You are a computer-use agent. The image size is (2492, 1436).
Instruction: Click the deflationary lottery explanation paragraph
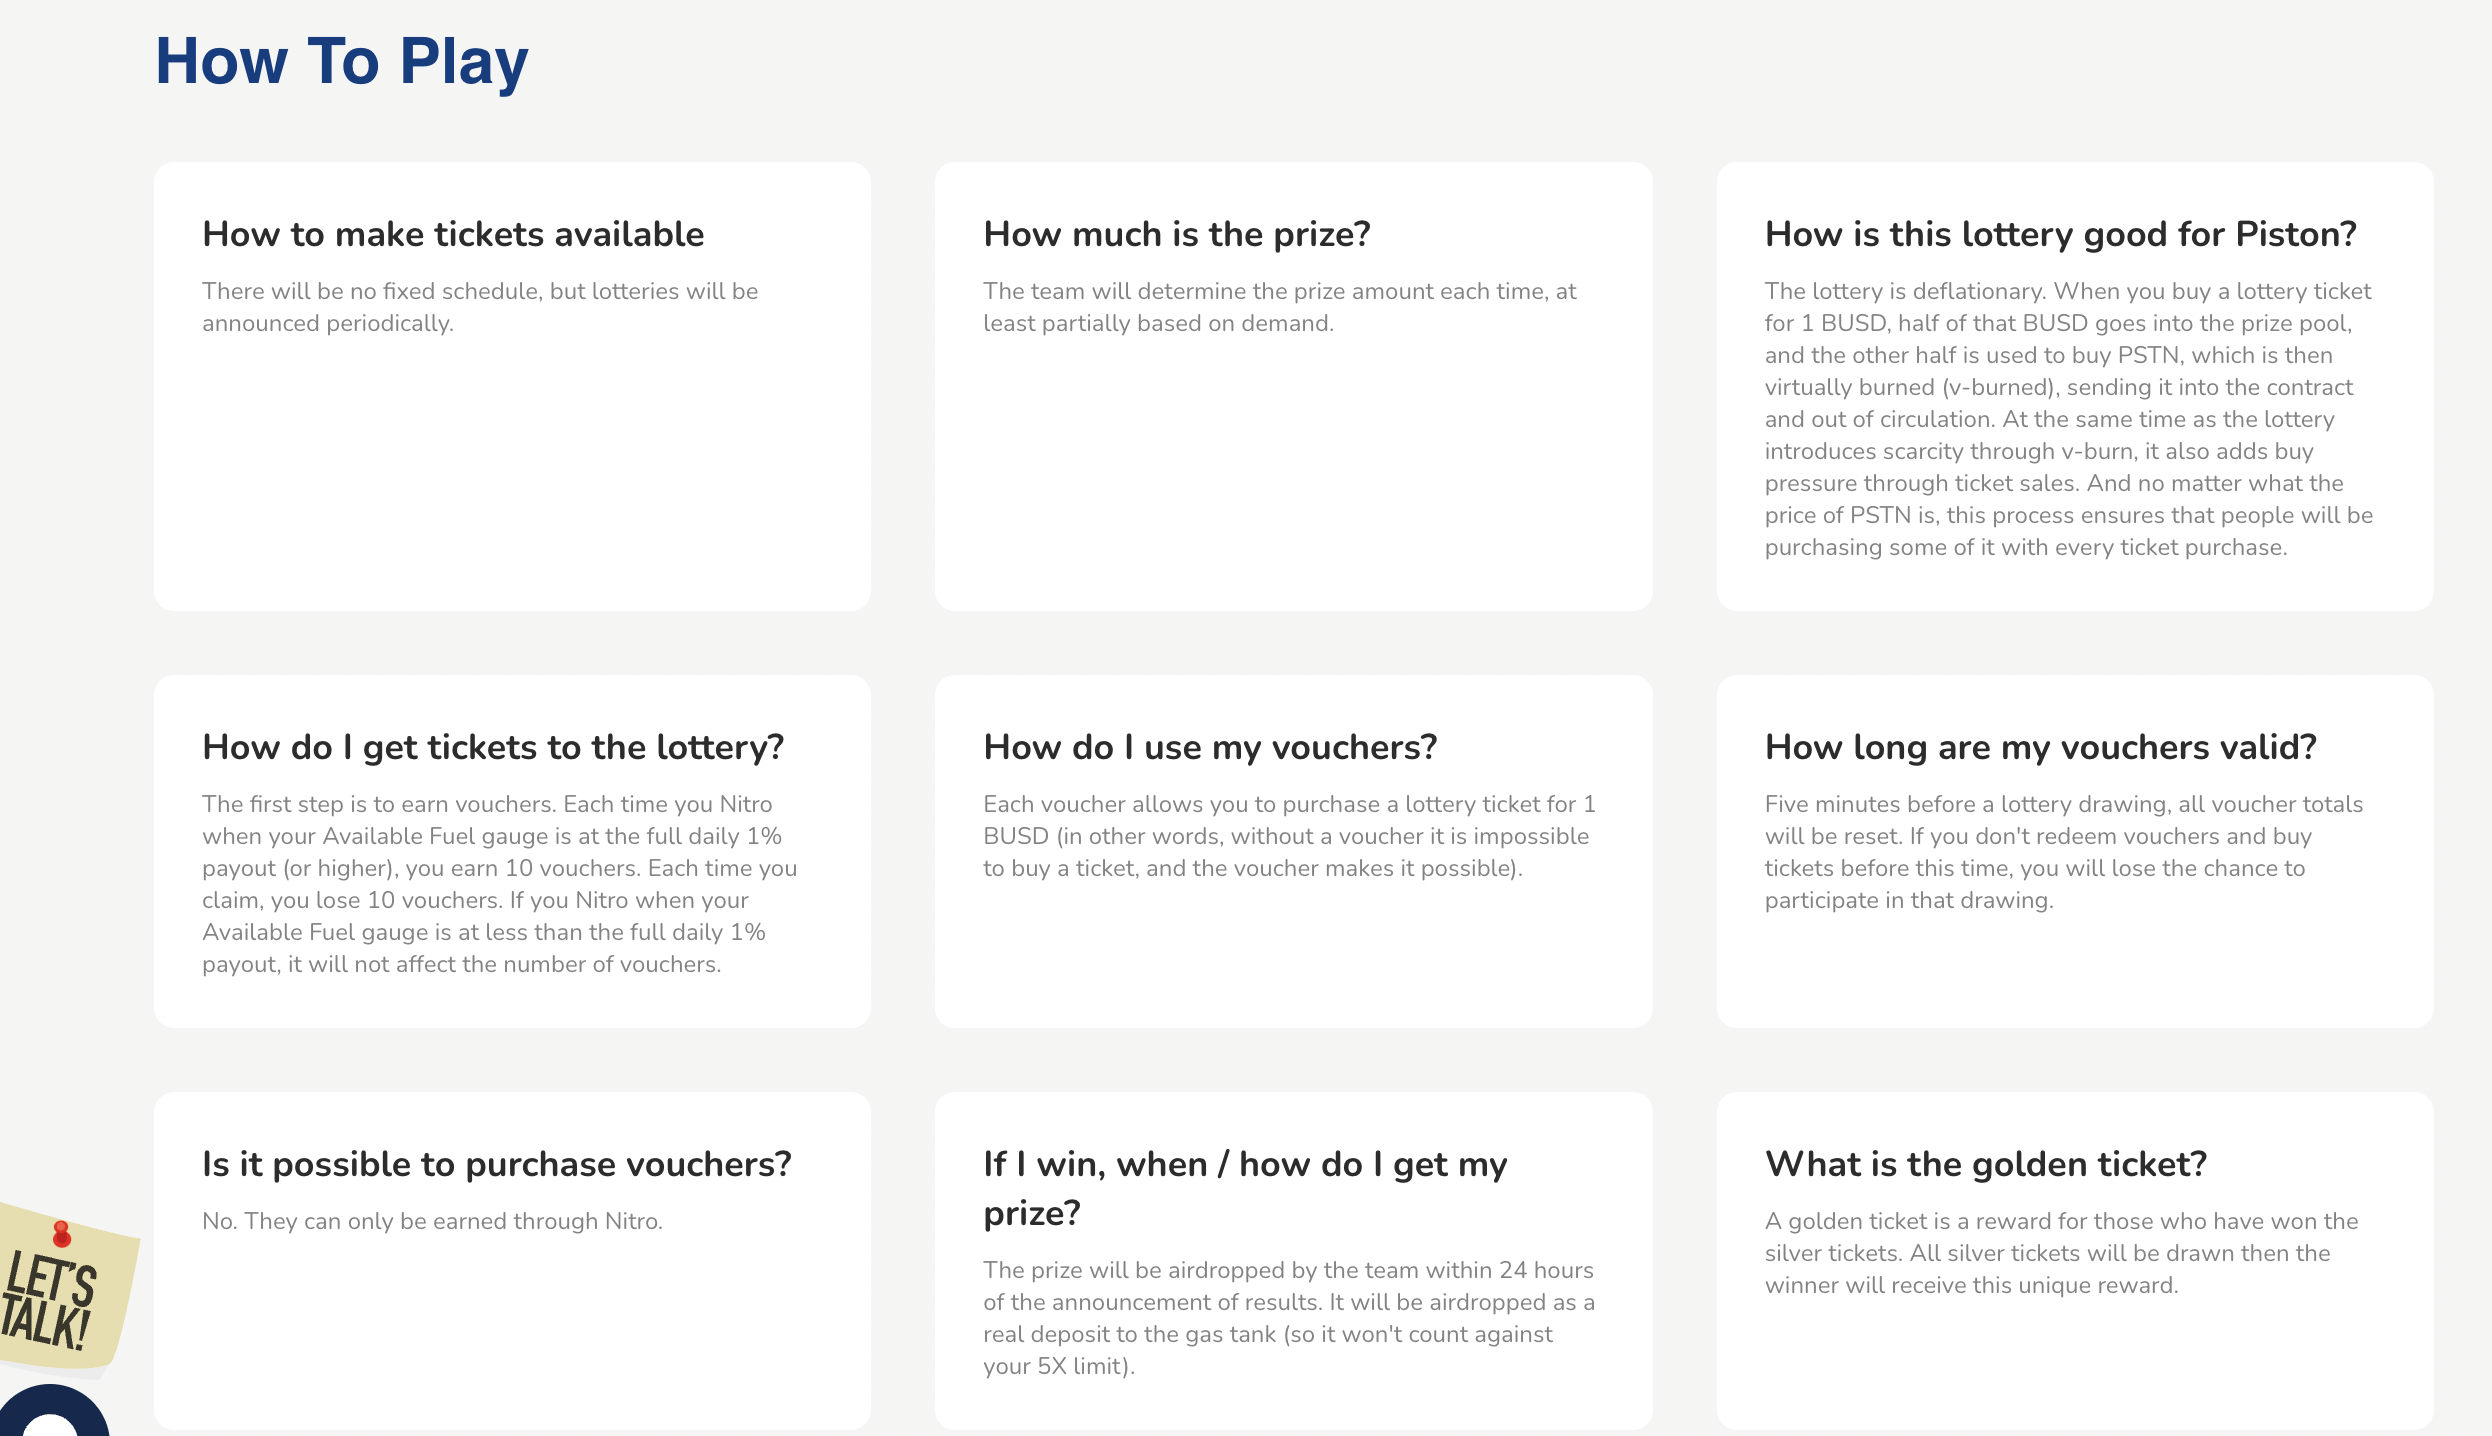(x=2069, y=419)
